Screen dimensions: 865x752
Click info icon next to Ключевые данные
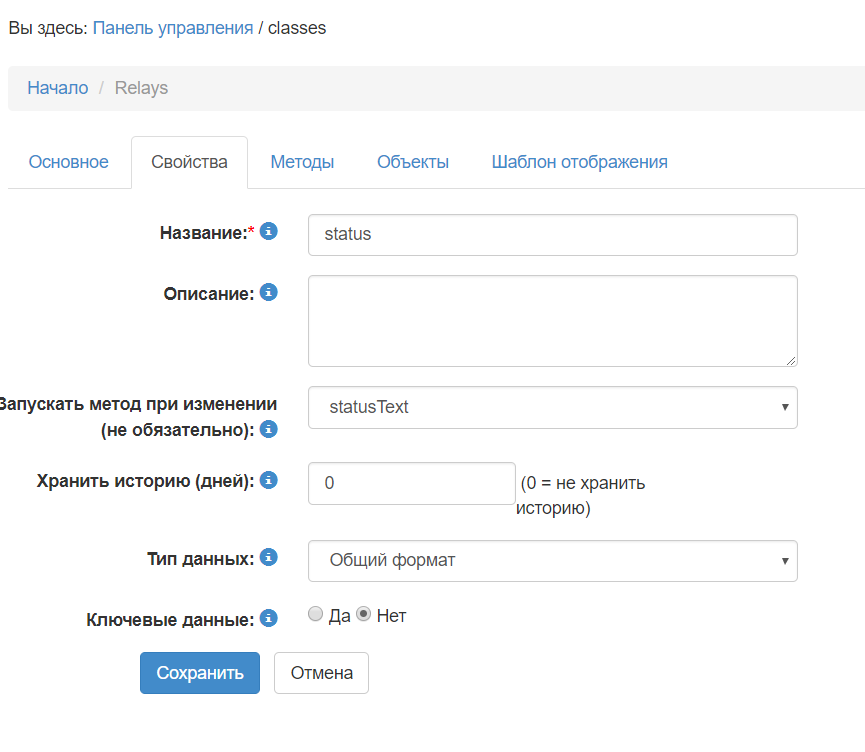(x=269, y=619)
